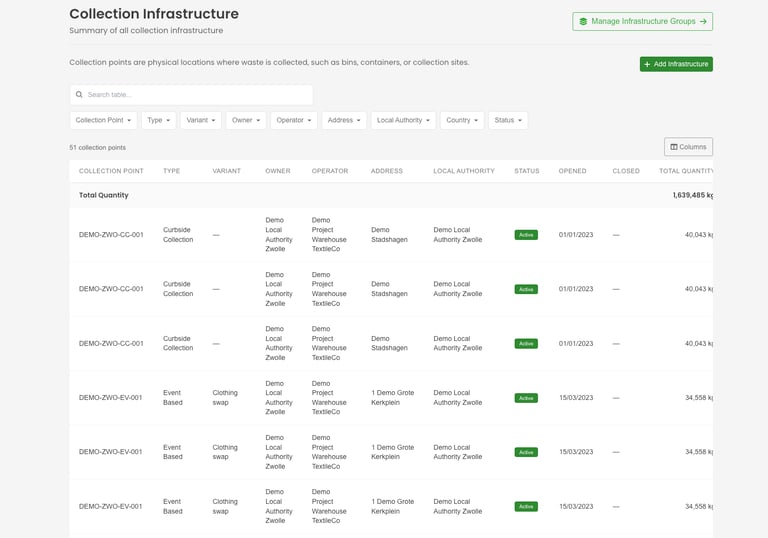Open the Owner filter dropdown

pyautogui.click(x=245, y=120)
